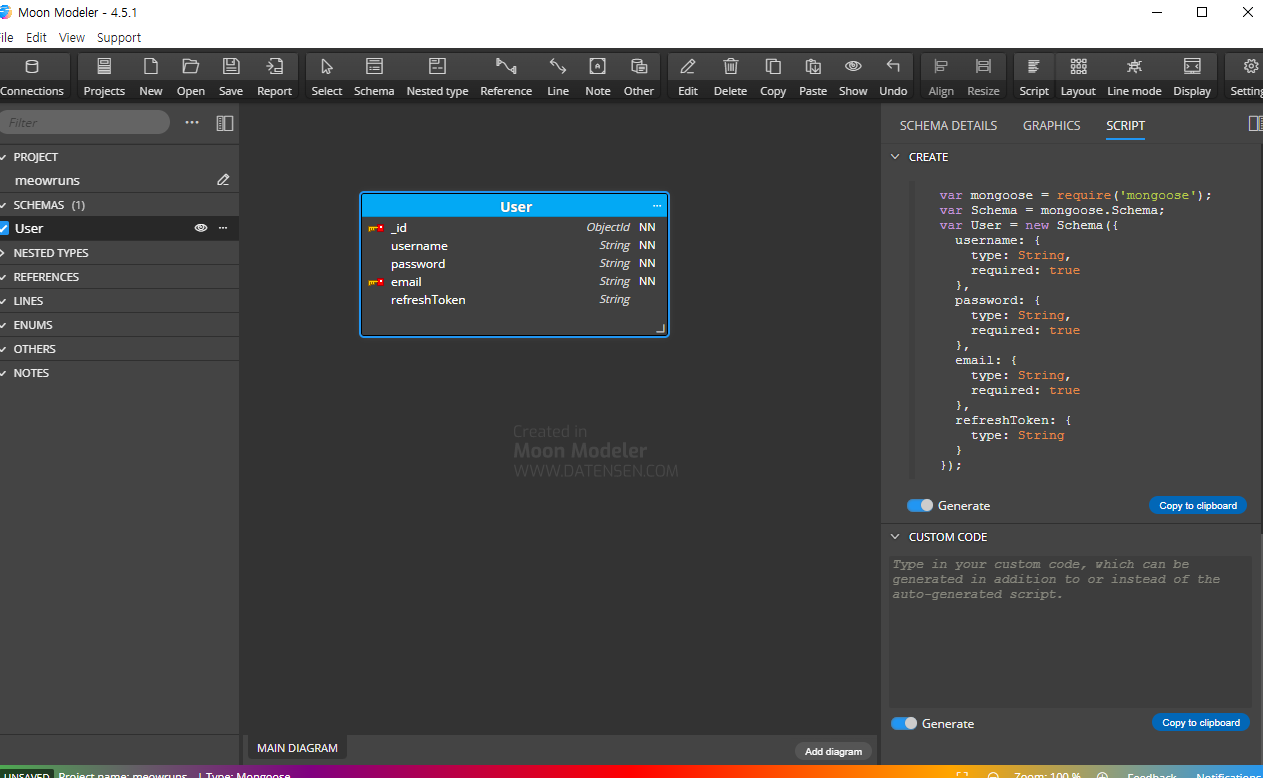Add a new Schema tool

[x=374, y=77]
